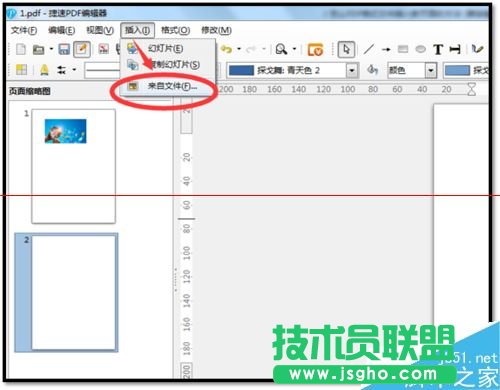Click the yellow Undo arrow icon
Image resolution: width=500 pixels, height=390 pixels.
click(227, 50)
